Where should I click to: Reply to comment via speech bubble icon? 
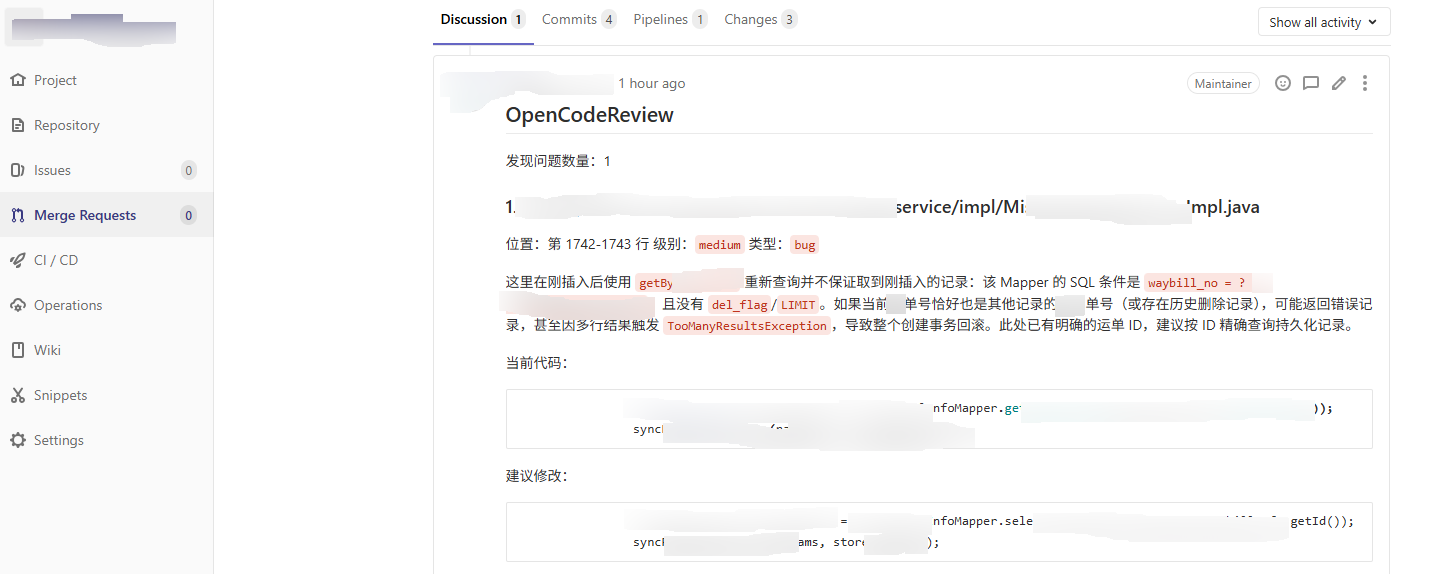[x=1311, y=83]
